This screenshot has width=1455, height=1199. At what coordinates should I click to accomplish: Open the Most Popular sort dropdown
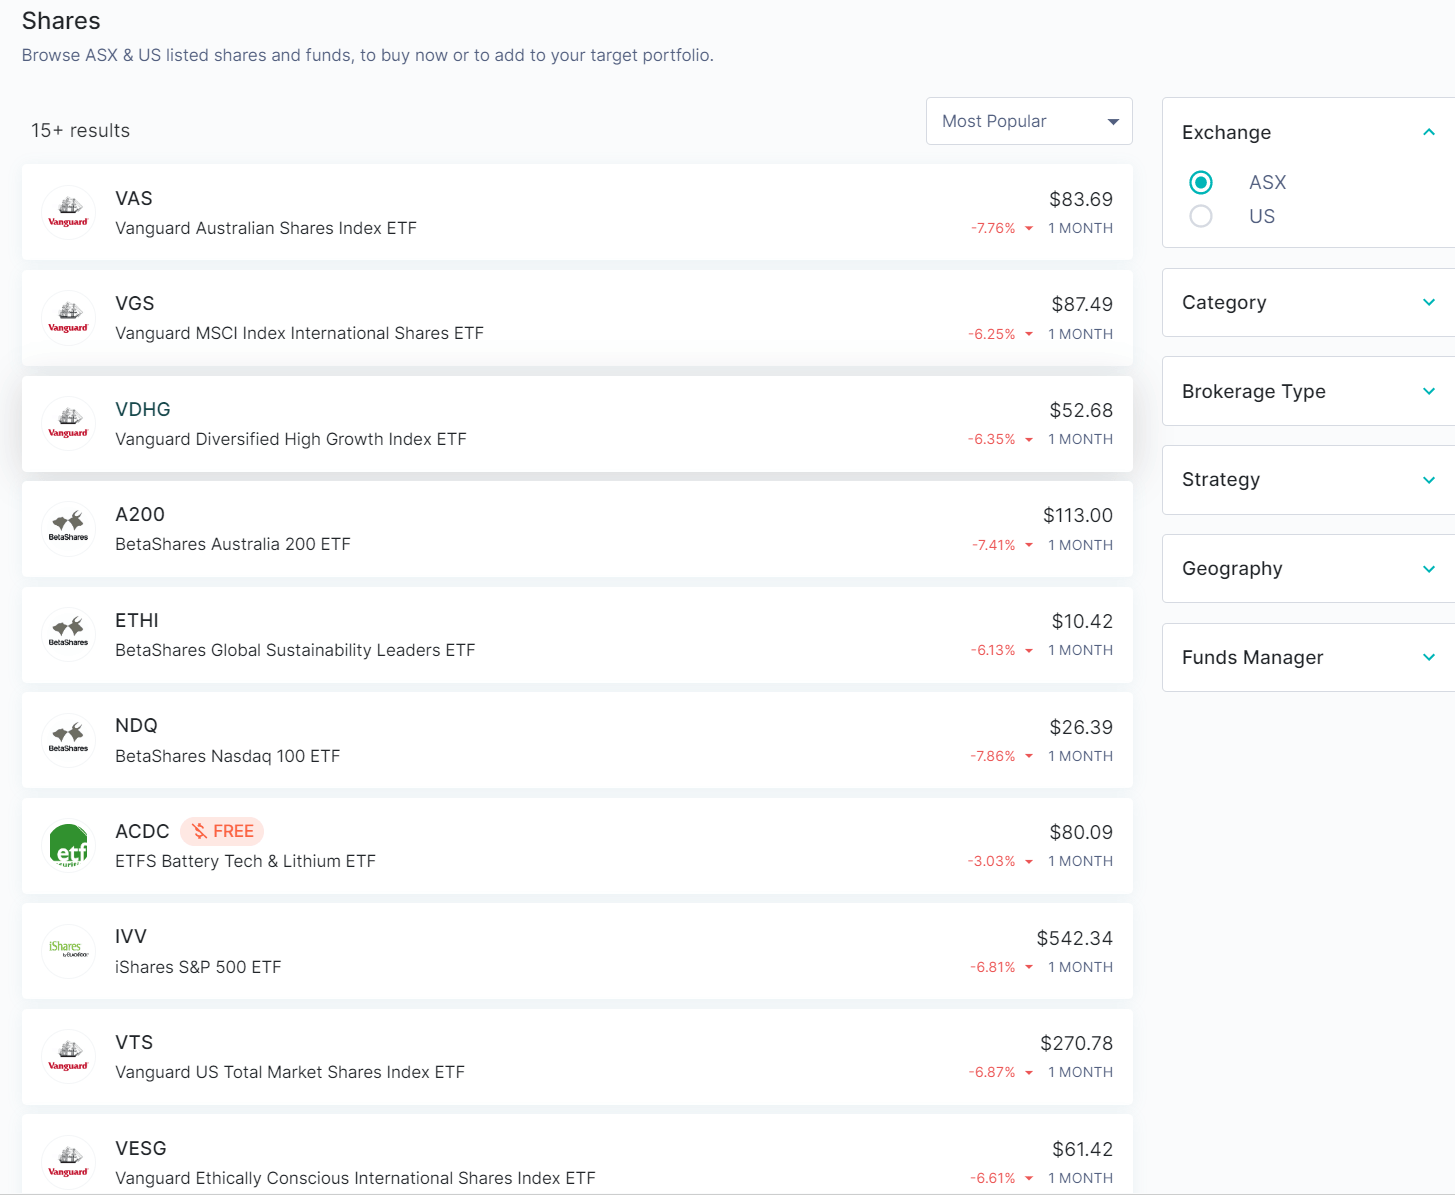pyautogui.click(x=1029, y=121)
